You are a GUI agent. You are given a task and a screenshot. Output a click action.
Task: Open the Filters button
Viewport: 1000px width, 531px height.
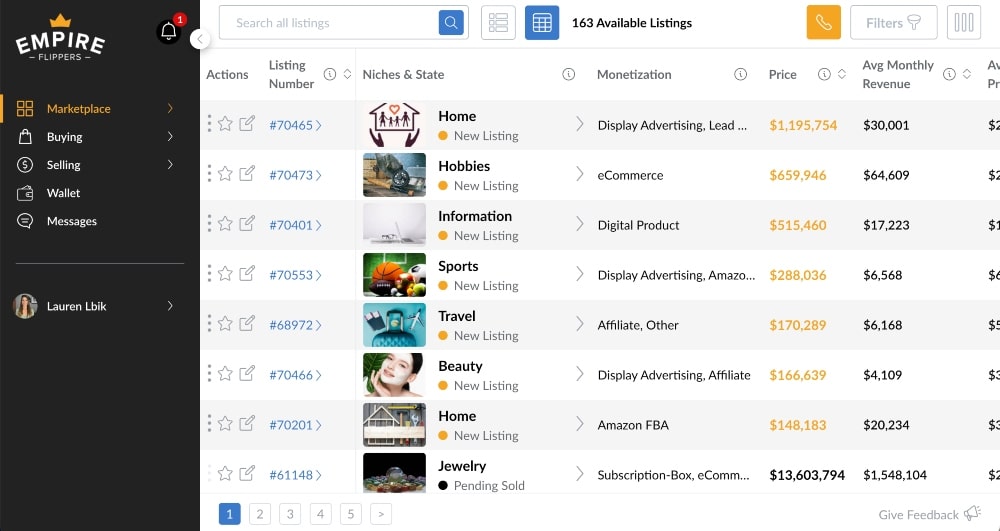893,23
